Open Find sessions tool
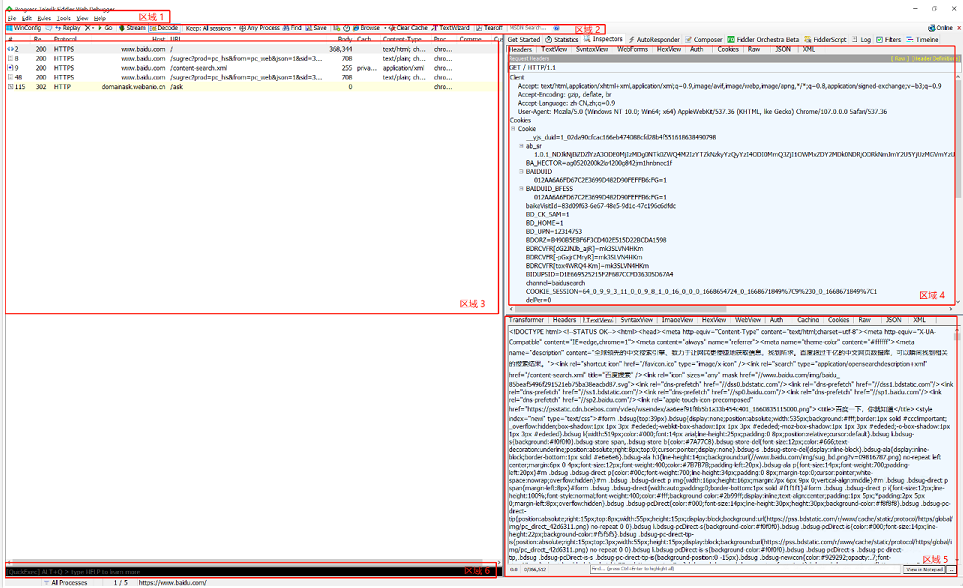Viewport: 963px width, 588px height. [292, 28]
